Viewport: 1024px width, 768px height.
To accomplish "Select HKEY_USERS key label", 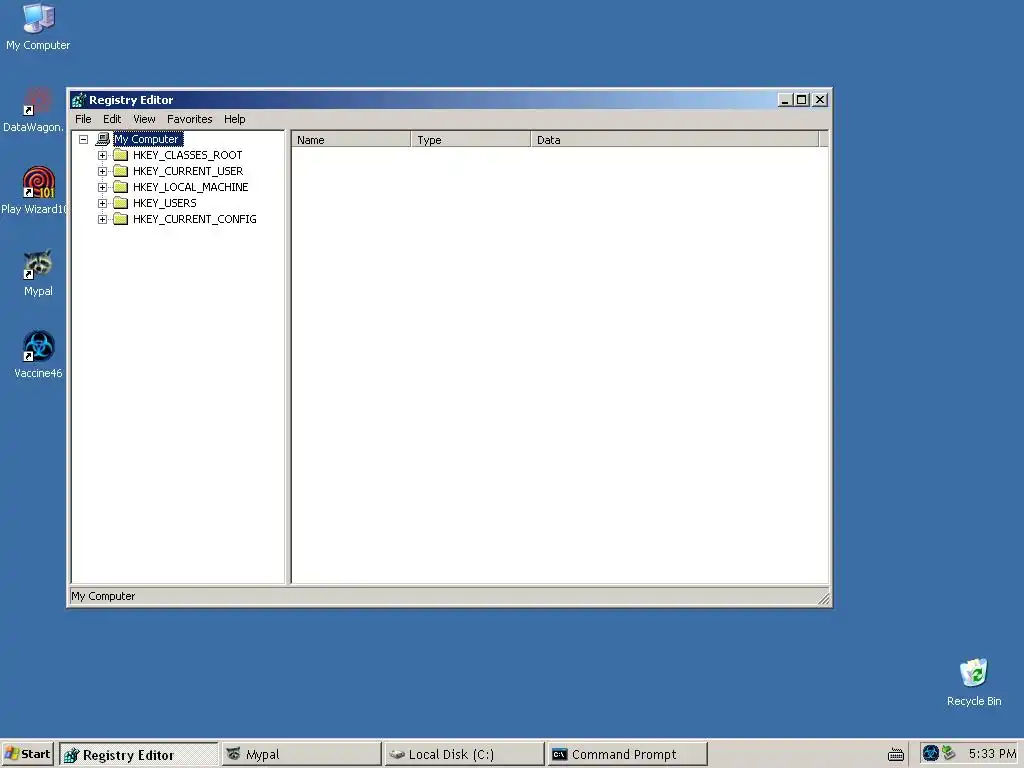I will pyautogui.click(x=165, y=203).
